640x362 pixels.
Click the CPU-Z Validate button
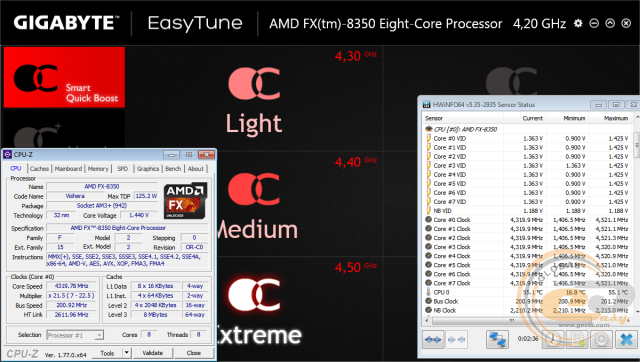point(153,353)
